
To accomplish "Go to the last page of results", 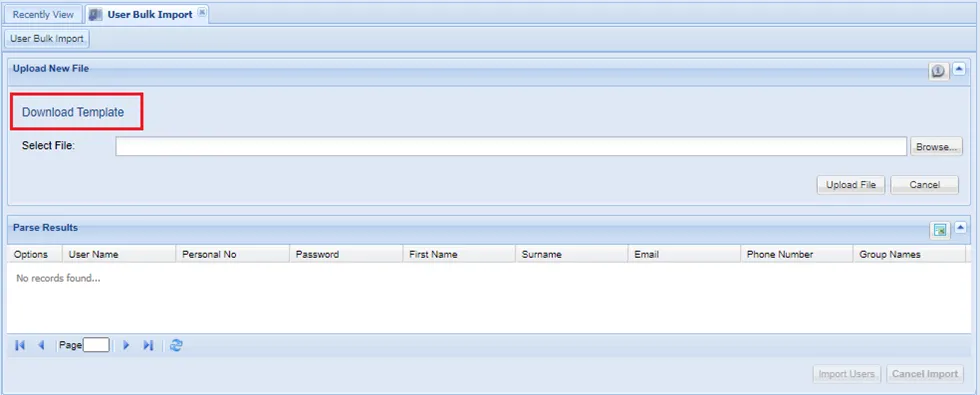I will tap(148, 345).
